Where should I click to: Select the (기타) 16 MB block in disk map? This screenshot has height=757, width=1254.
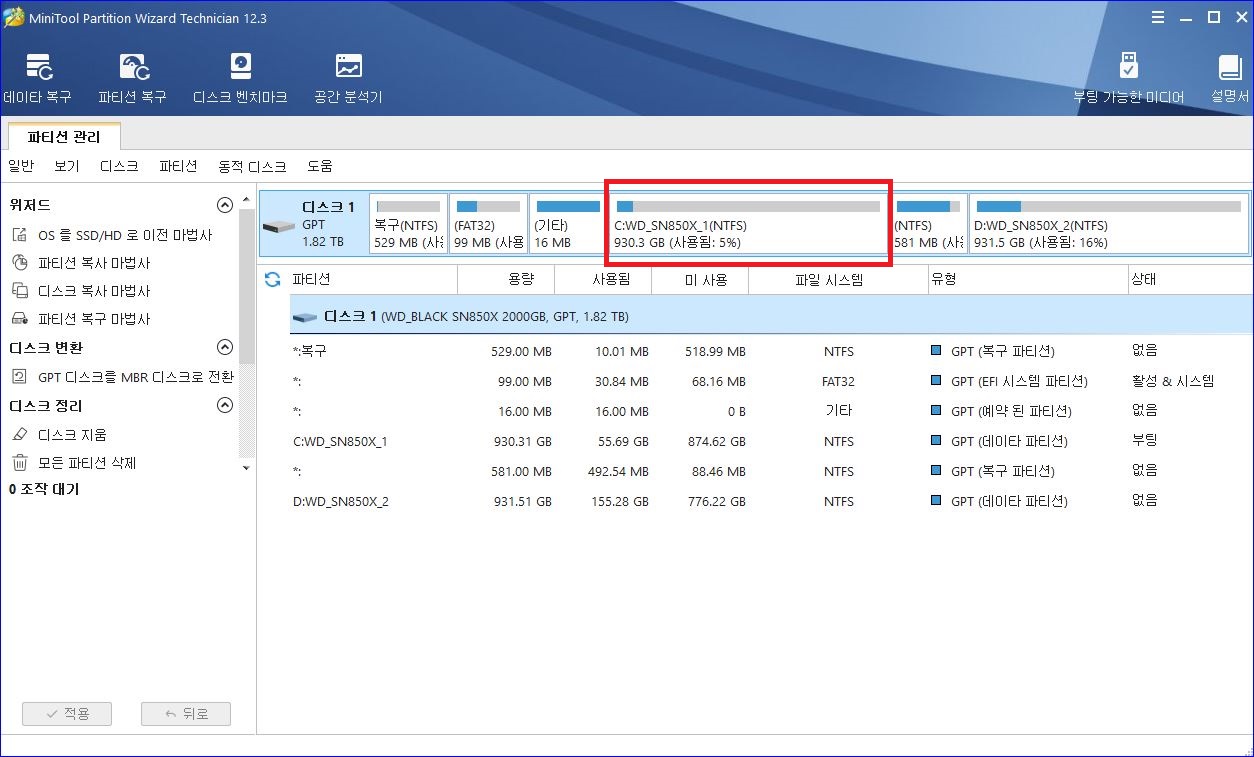coord(568,224)
